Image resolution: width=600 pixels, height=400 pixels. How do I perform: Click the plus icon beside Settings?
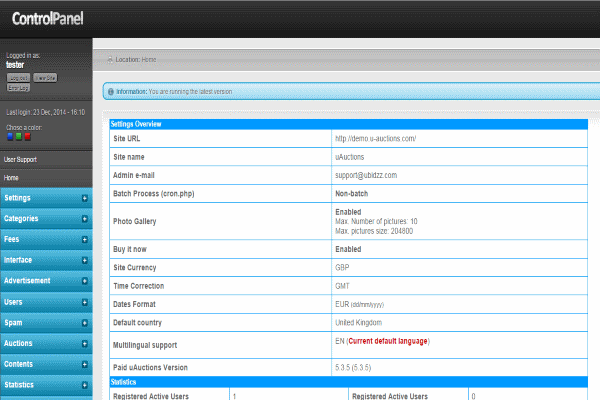[84, 198]
